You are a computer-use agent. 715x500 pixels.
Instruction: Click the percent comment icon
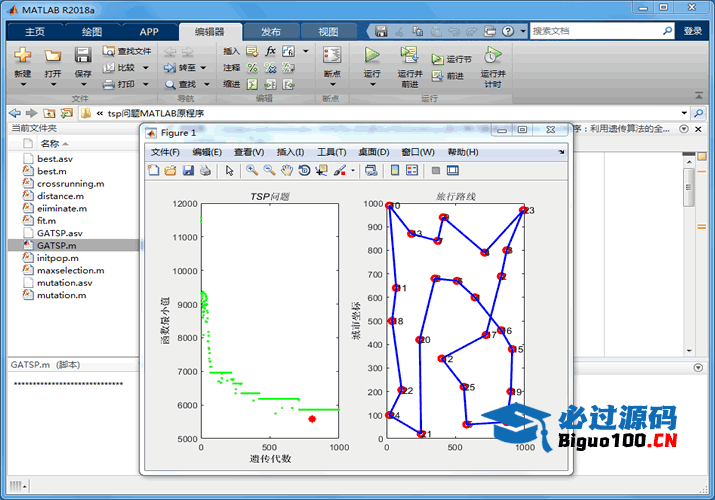coord(252,68)
